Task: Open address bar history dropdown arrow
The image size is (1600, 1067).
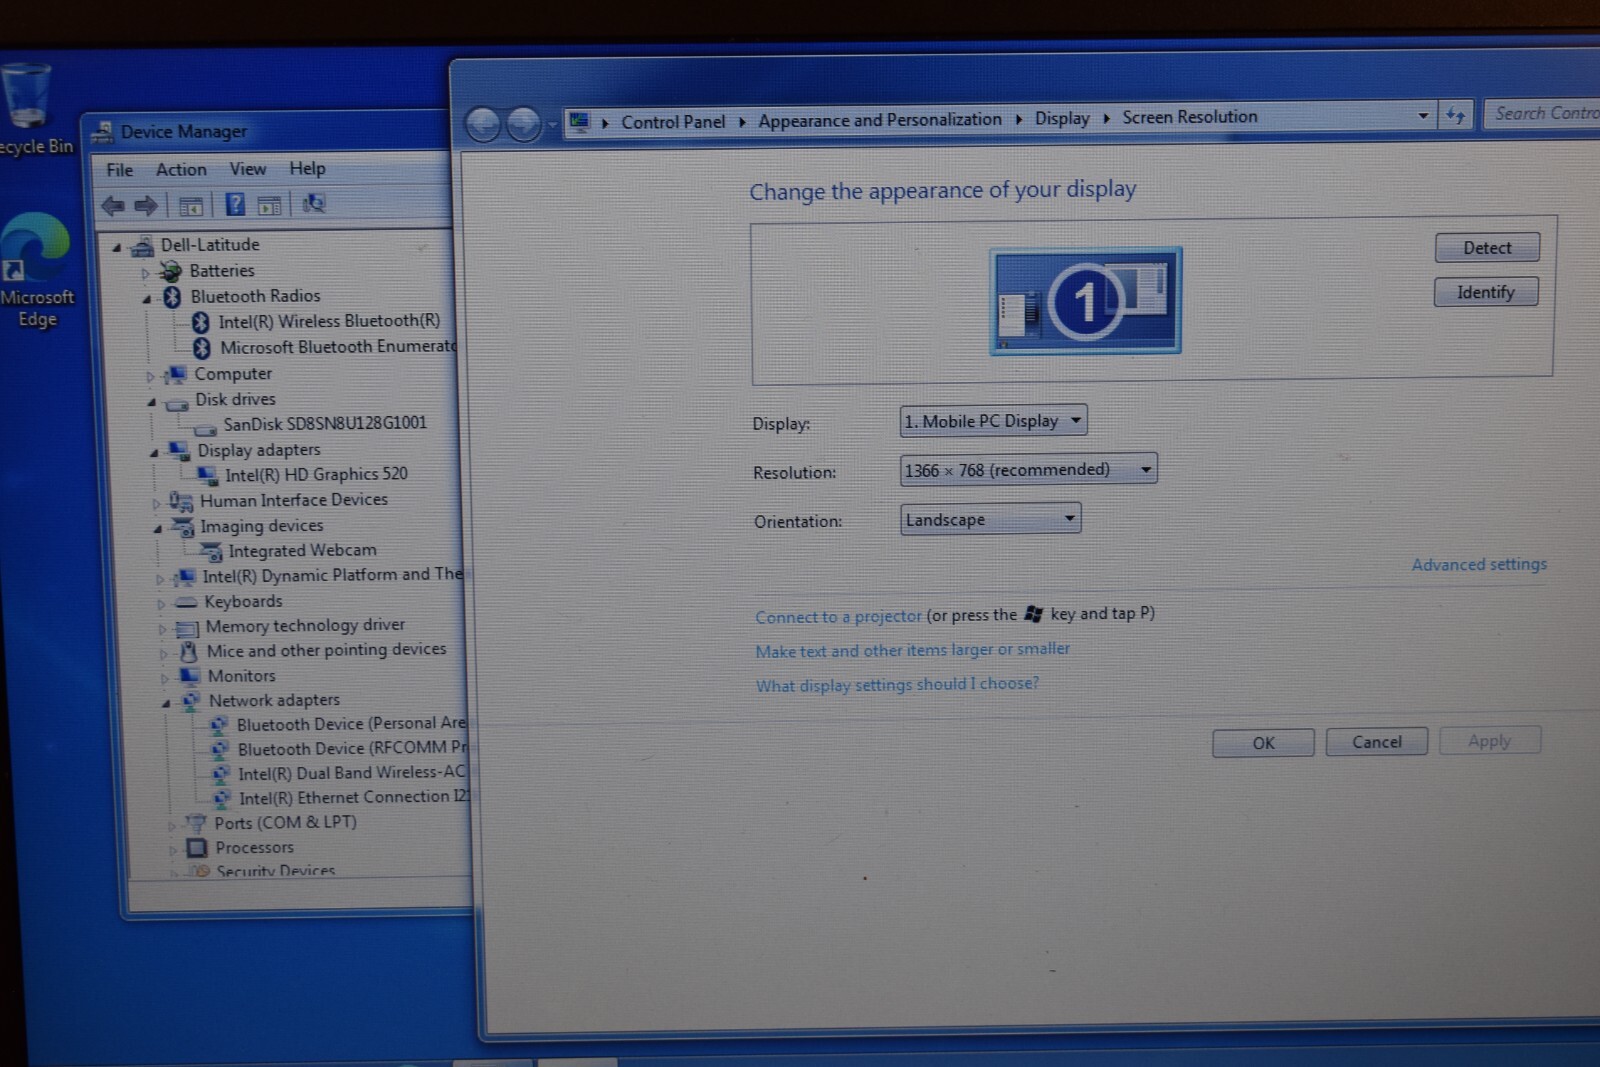Action: [x=1423, y=116]
